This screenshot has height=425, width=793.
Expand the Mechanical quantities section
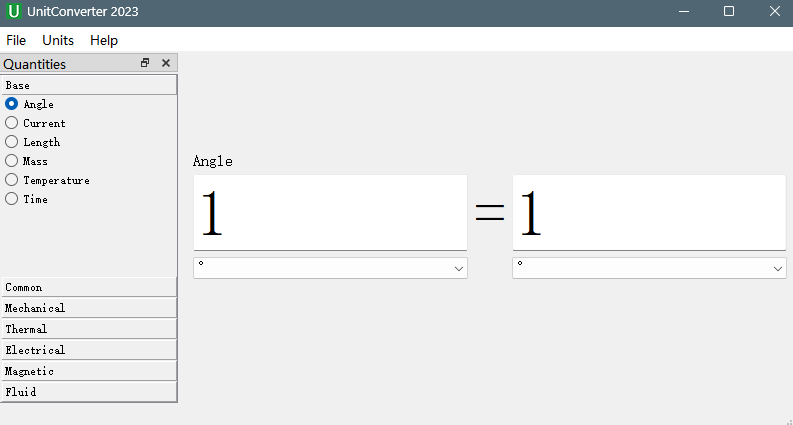[x=90, y=308]
